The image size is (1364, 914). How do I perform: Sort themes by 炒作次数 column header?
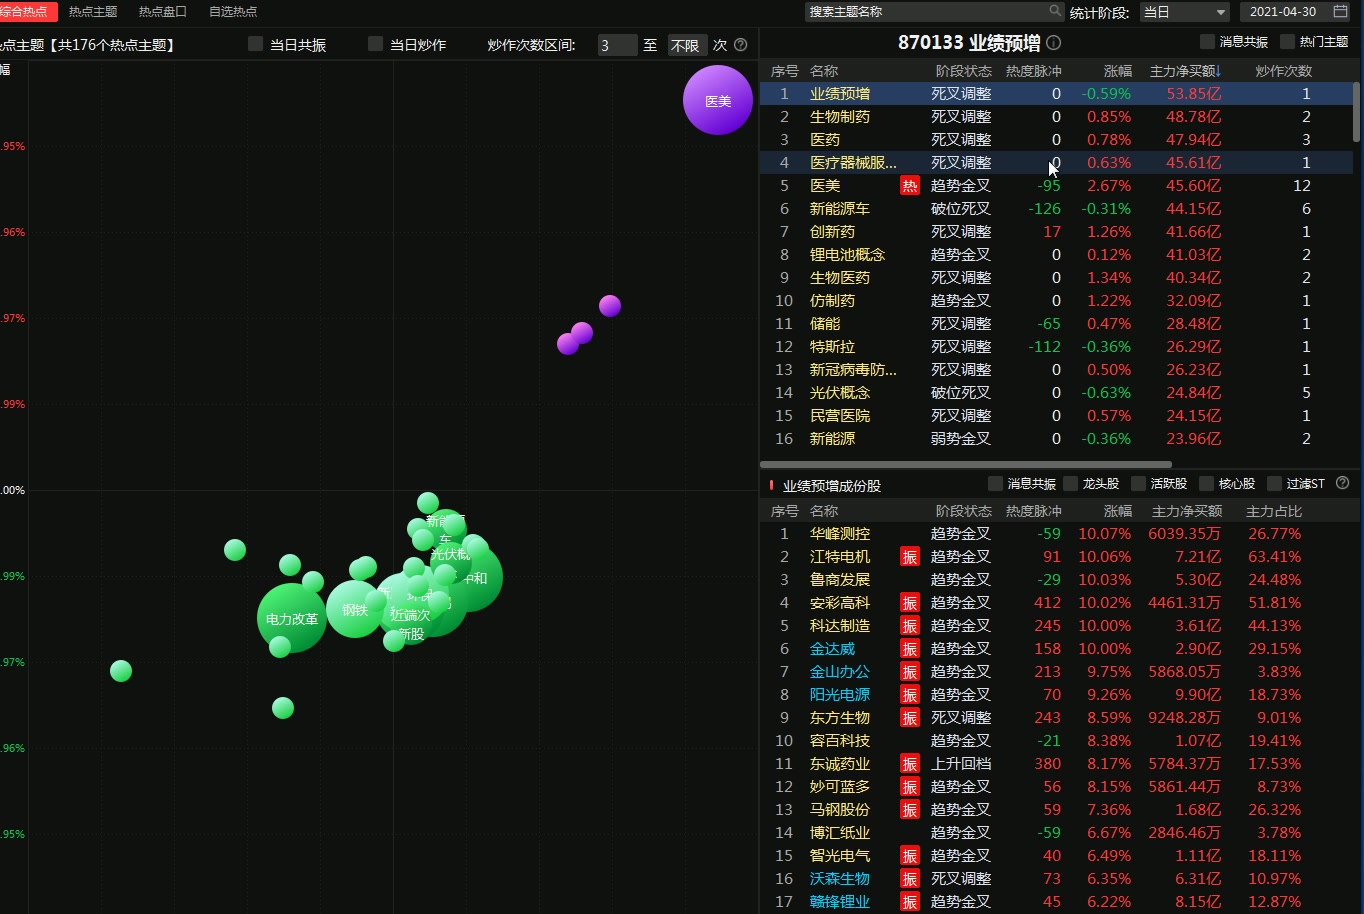1283,71
